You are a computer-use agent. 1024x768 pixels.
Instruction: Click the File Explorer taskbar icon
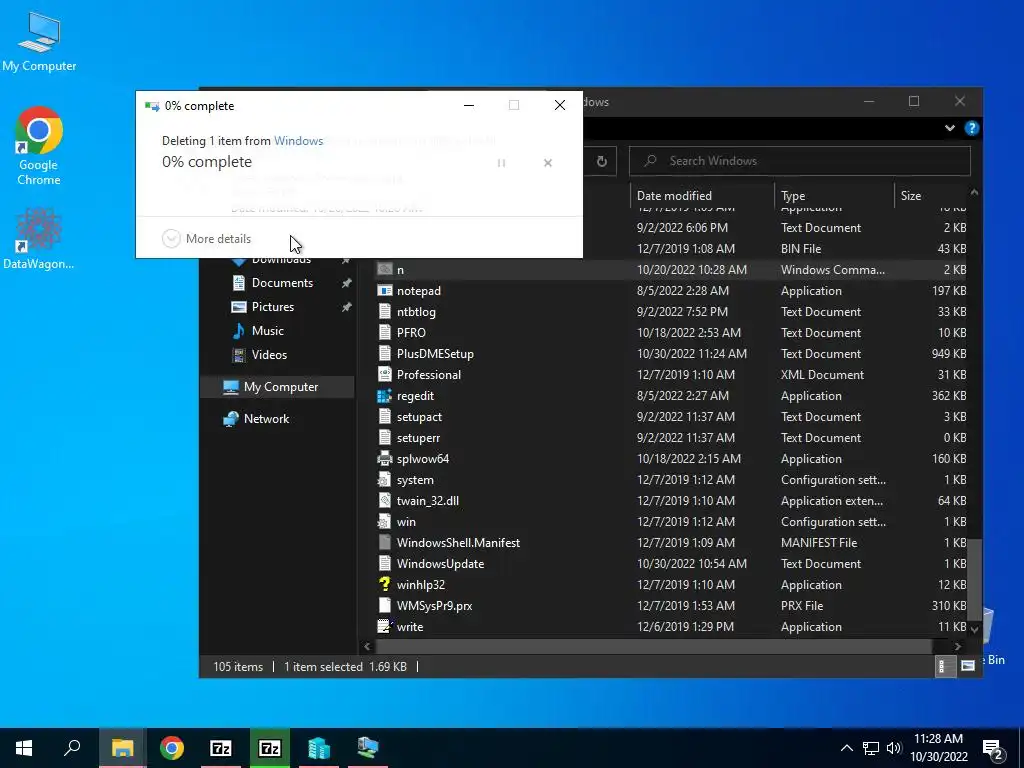pos(122,748)
